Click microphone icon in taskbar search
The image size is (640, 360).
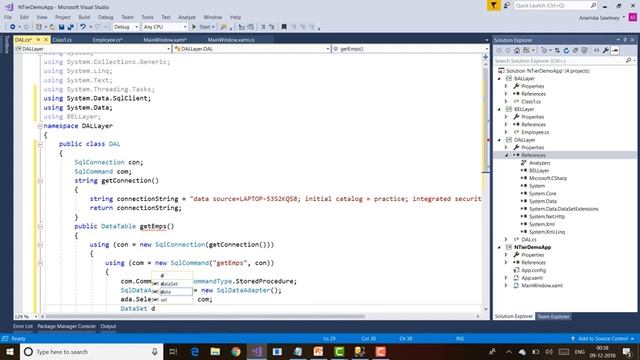coord(155,351)
